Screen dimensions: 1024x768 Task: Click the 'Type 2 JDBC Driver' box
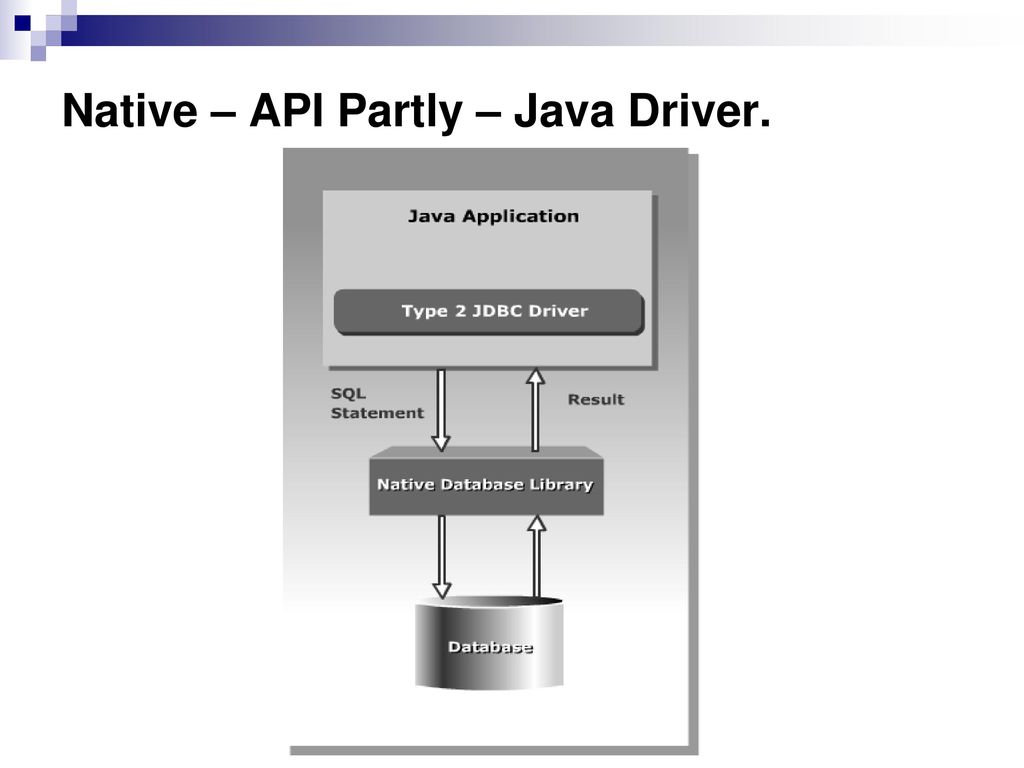pyautogui.click(x=489, y=312)
